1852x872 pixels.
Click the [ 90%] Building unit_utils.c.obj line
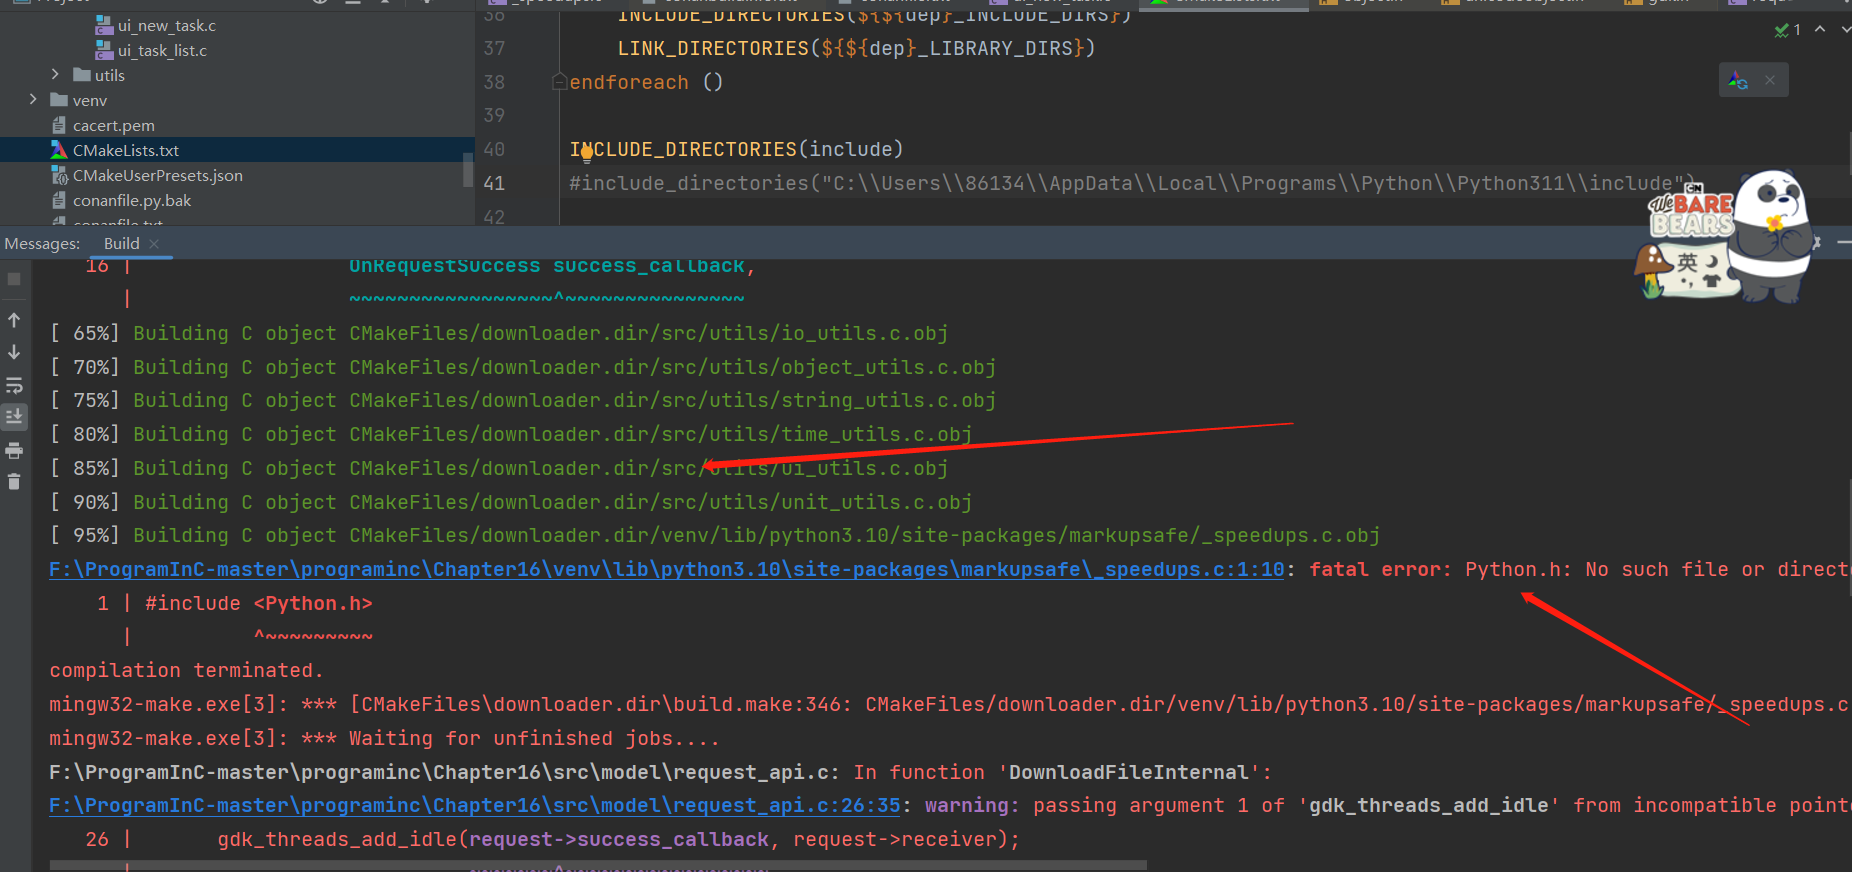coord(511,502)
